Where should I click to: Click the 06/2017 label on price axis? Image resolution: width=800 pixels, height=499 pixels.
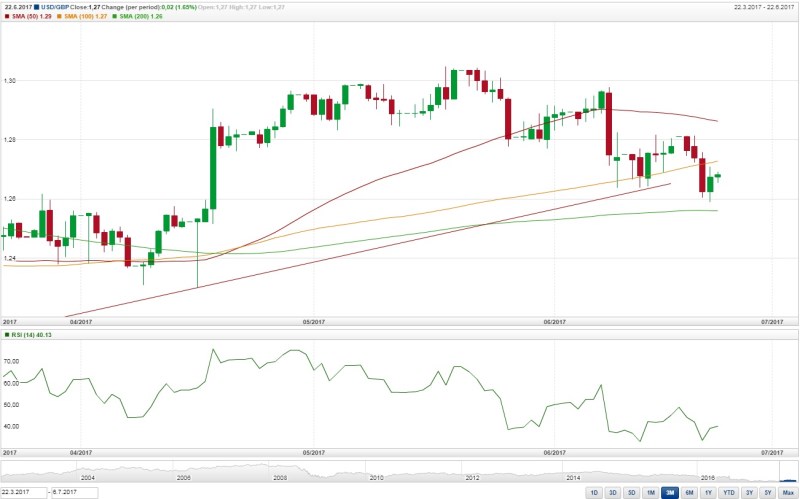pos(555,322)
